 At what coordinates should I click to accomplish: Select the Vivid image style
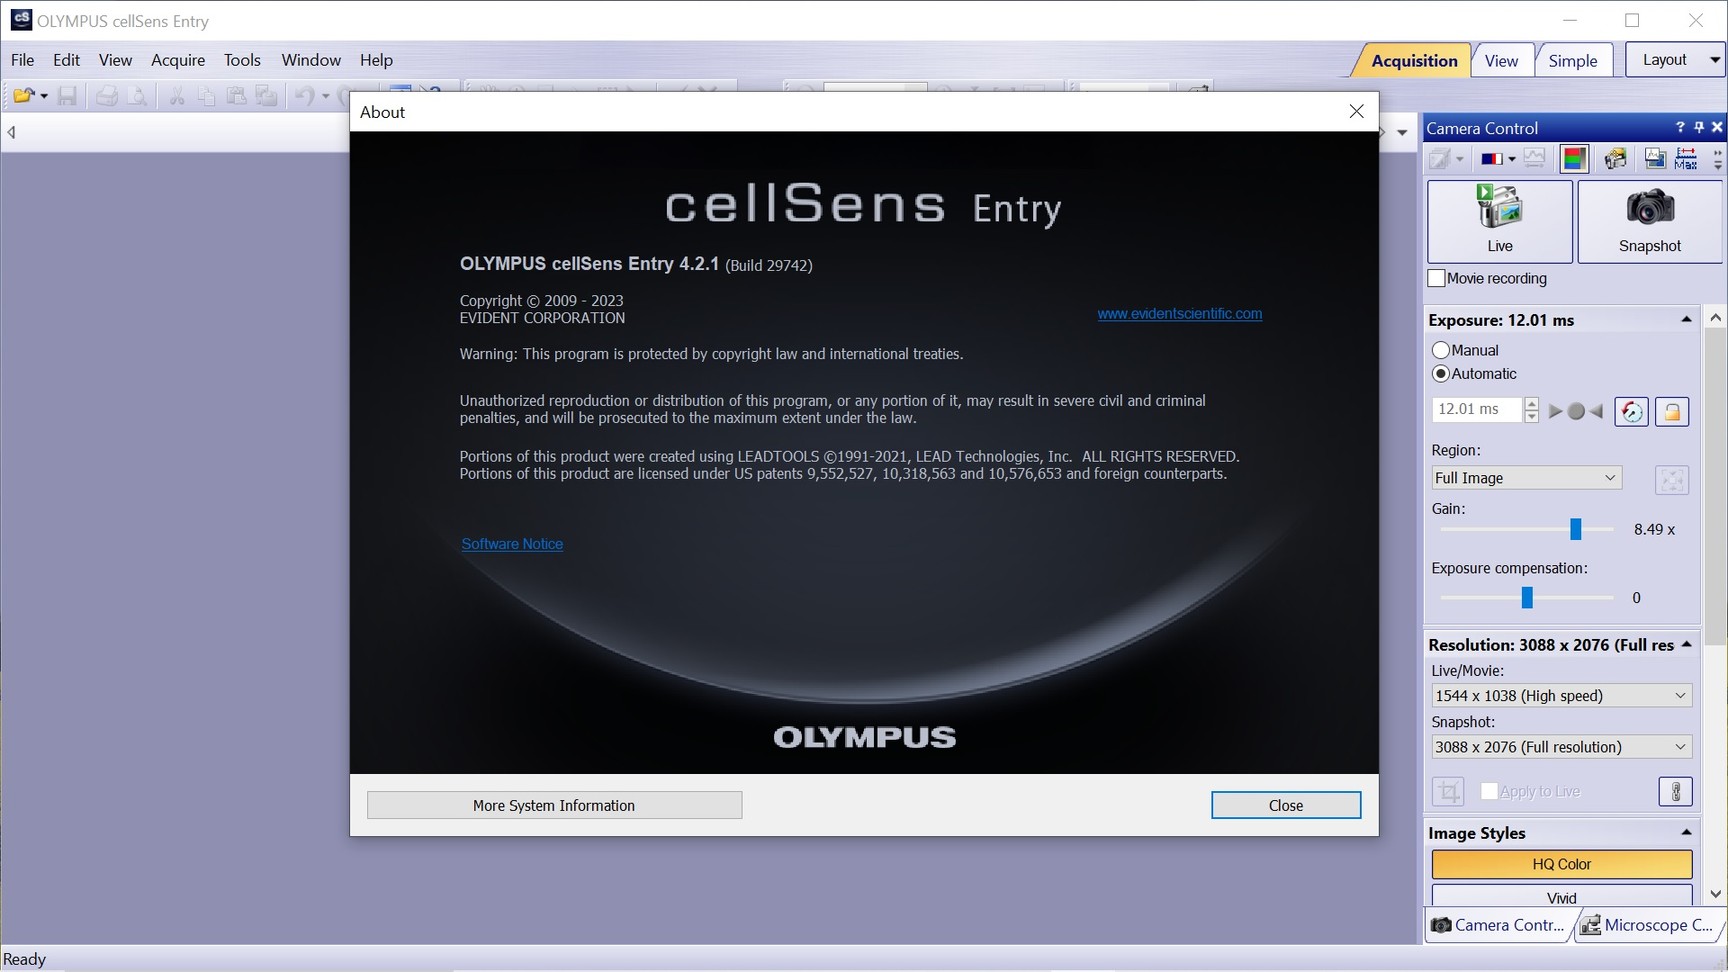pyautogui.click(x=1561, y=897)
